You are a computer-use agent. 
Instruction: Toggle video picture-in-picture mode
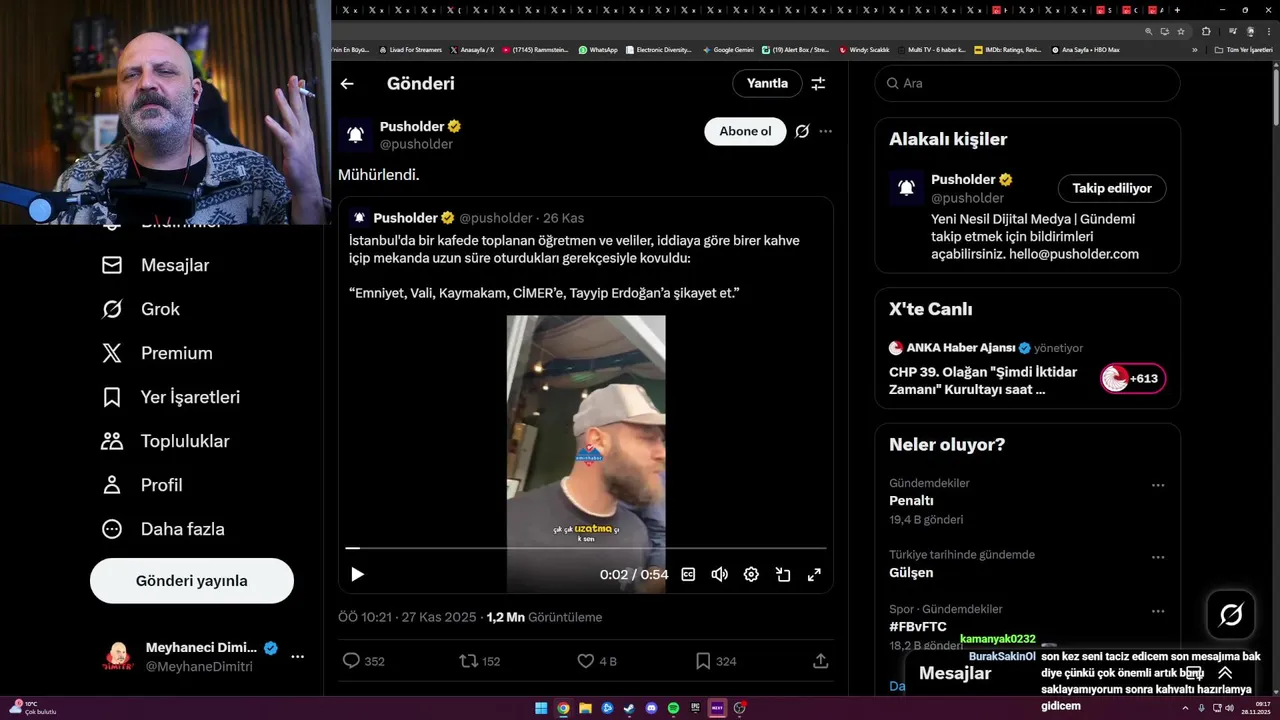click(783, 574)
